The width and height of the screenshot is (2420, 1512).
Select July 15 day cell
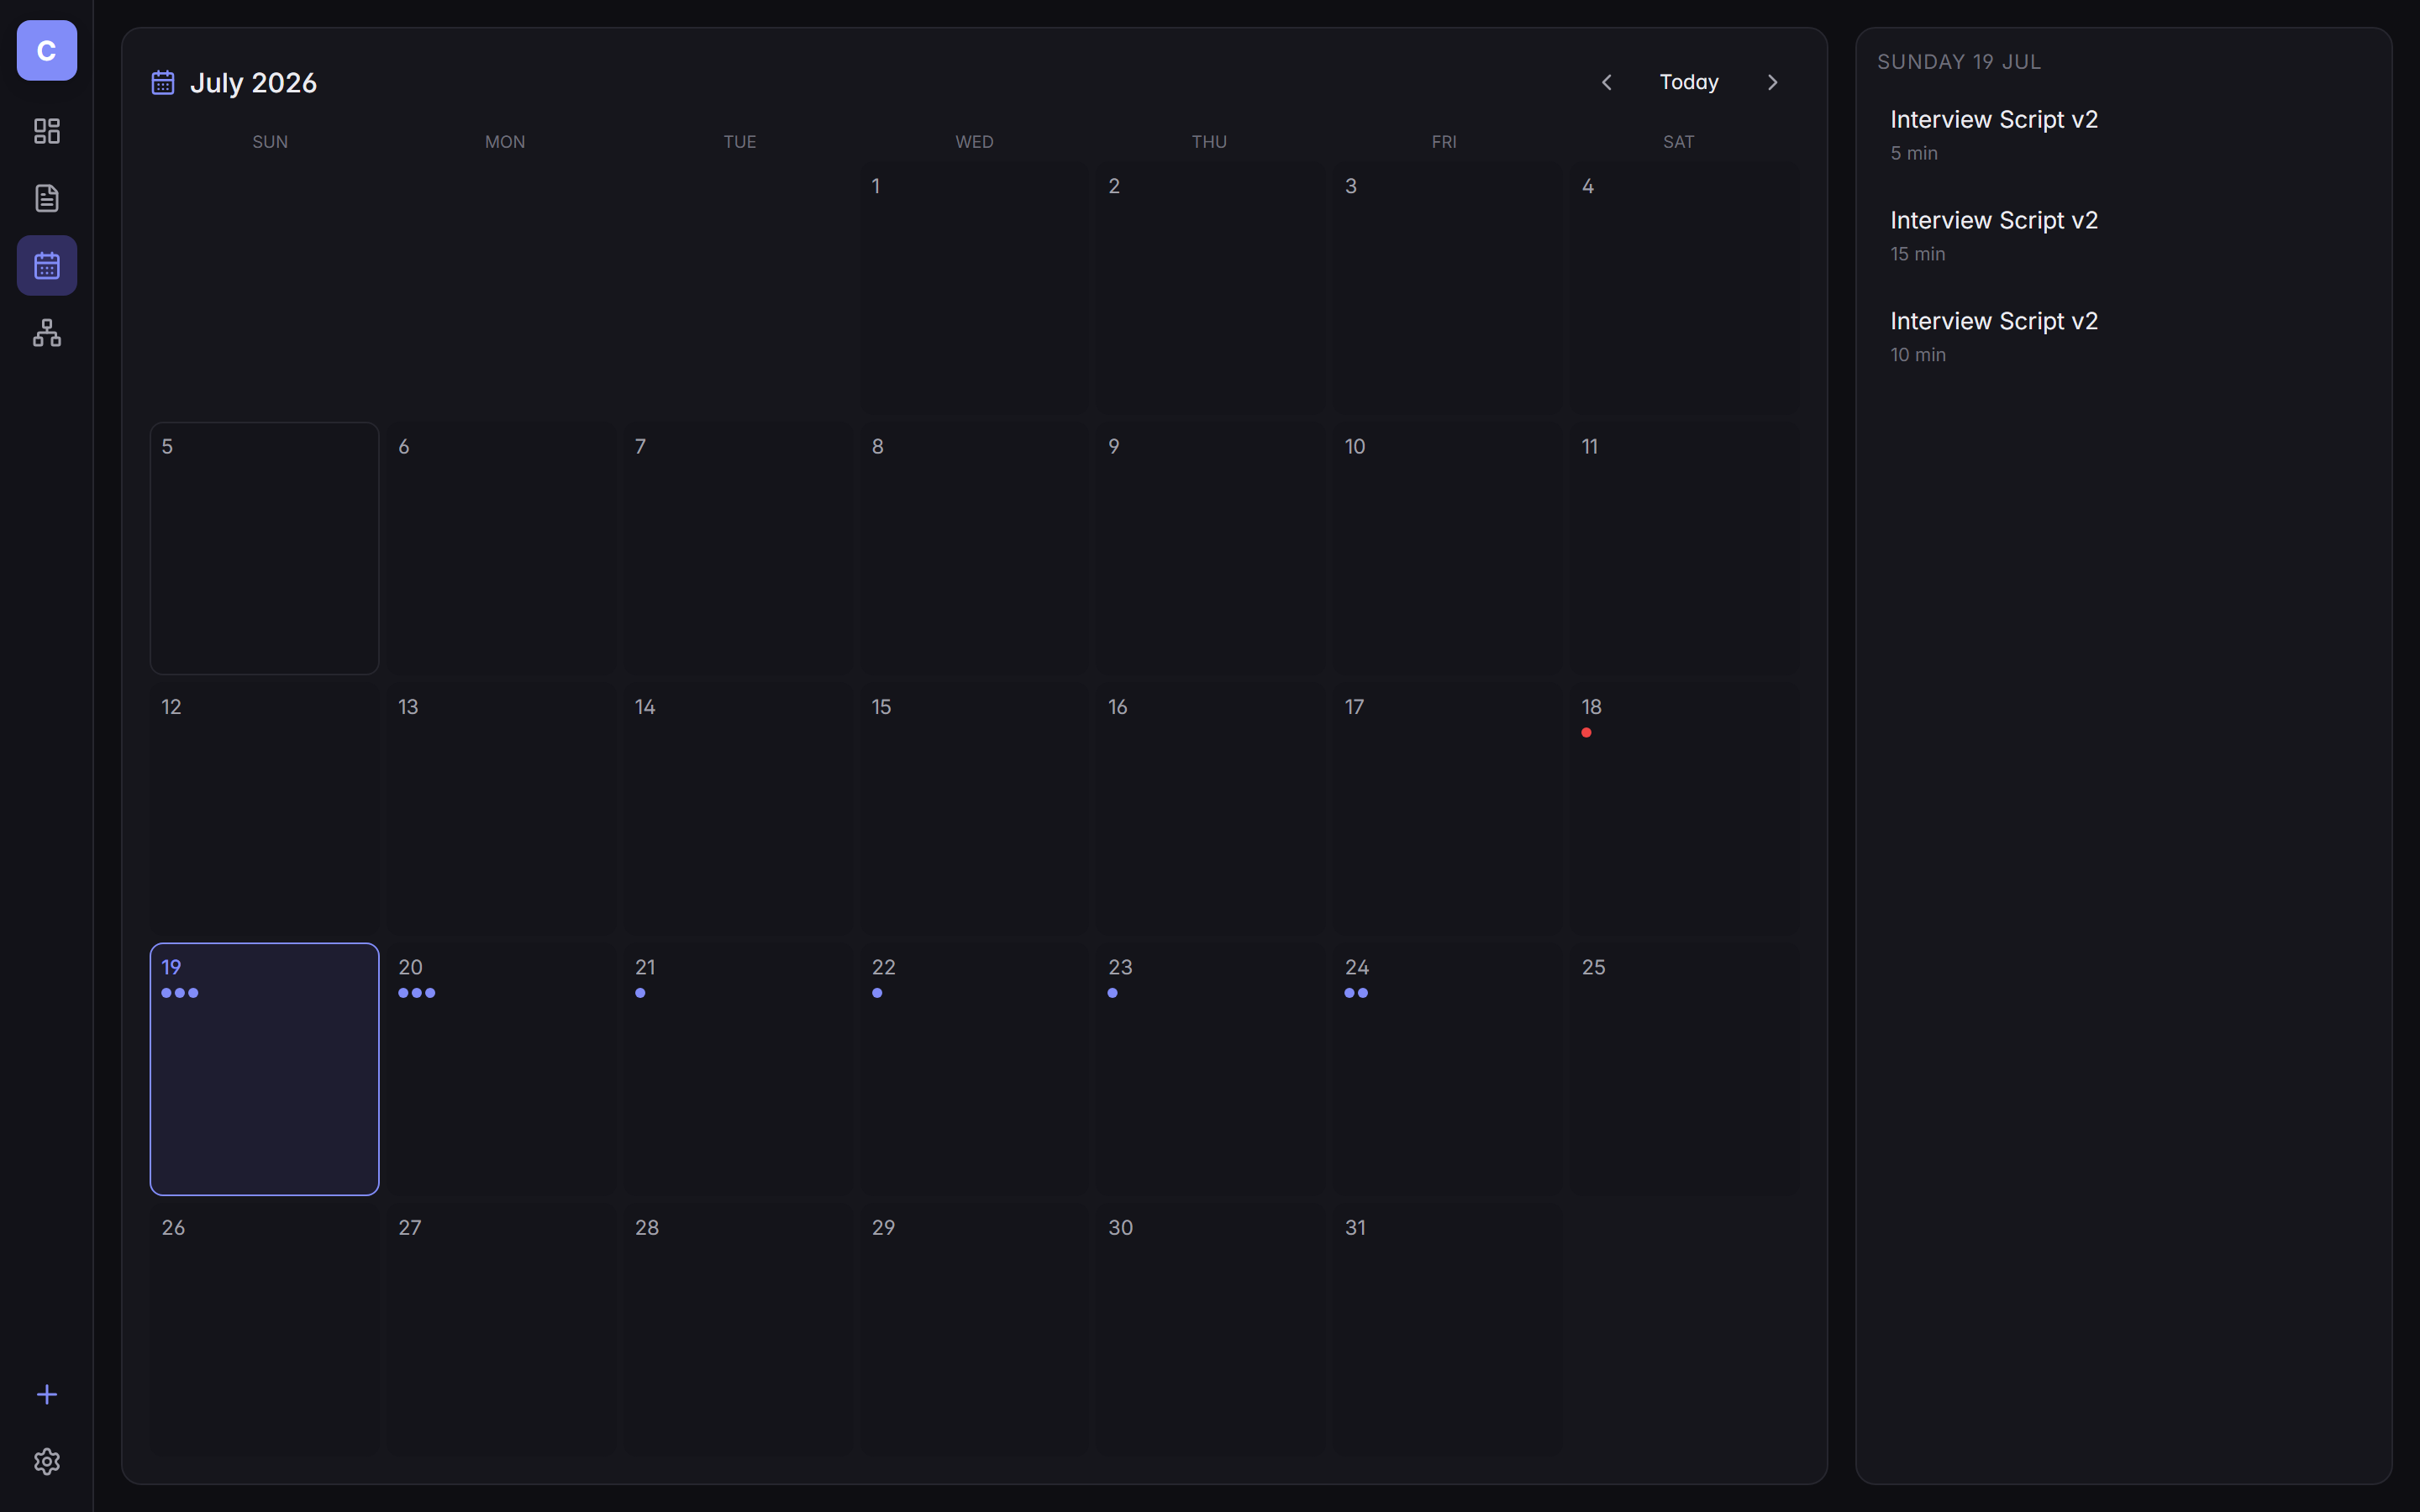click(974, 808)
